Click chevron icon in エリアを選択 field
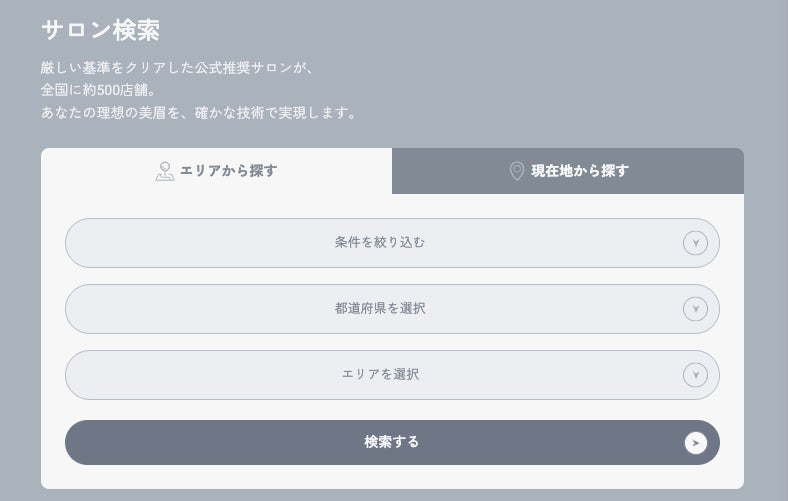 point(695,375)
